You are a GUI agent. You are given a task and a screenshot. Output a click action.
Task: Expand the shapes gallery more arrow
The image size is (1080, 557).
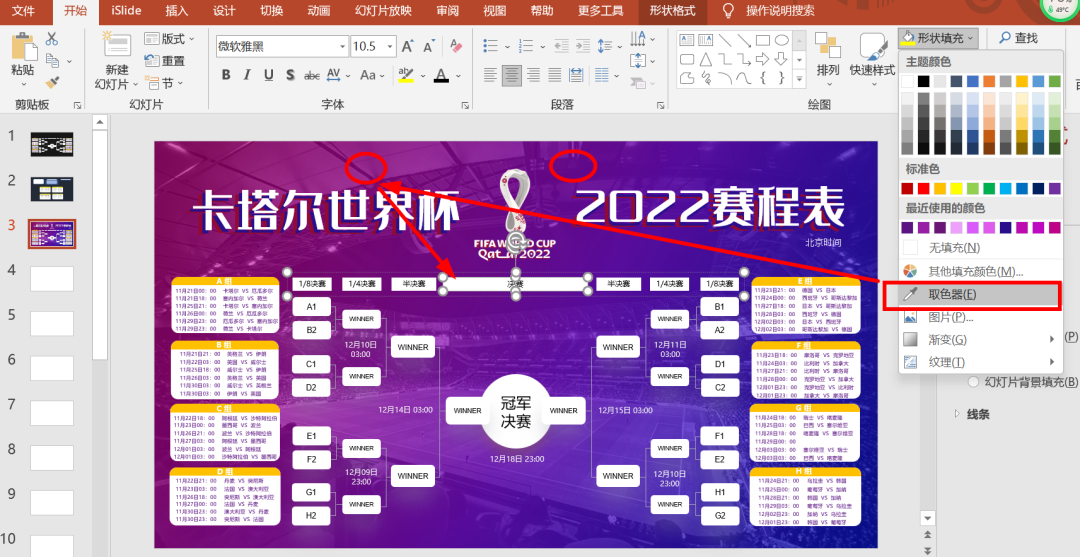click(x=799, y=80)
